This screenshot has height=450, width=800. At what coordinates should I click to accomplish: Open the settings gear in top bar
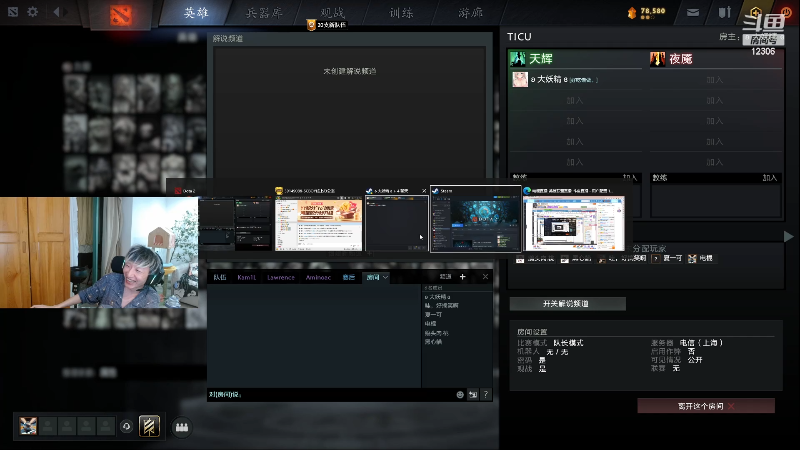coord(33,11)
